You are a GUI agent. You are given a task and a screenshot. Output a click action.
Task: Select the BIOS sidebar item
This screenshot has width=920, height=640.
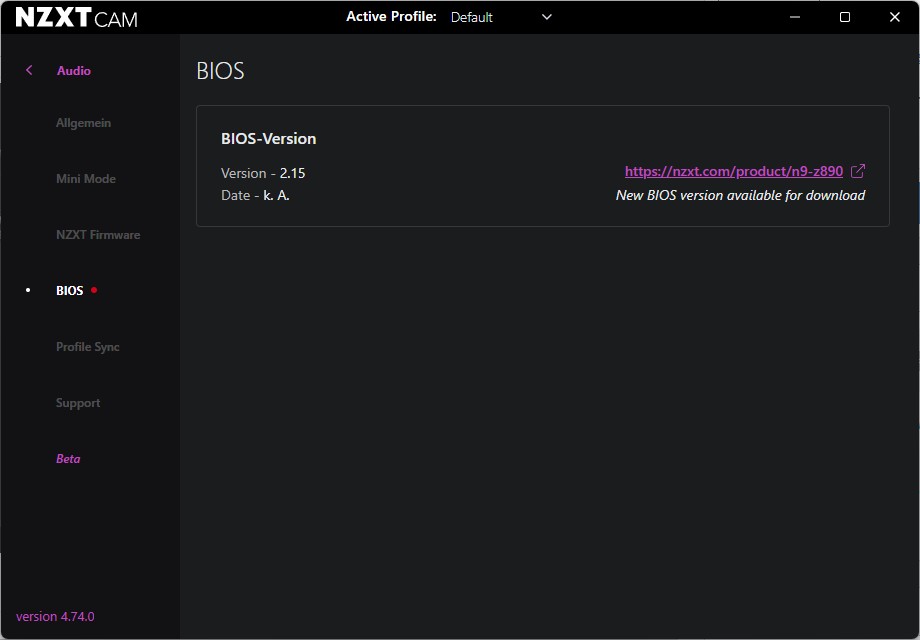click(x=70, y=291)
